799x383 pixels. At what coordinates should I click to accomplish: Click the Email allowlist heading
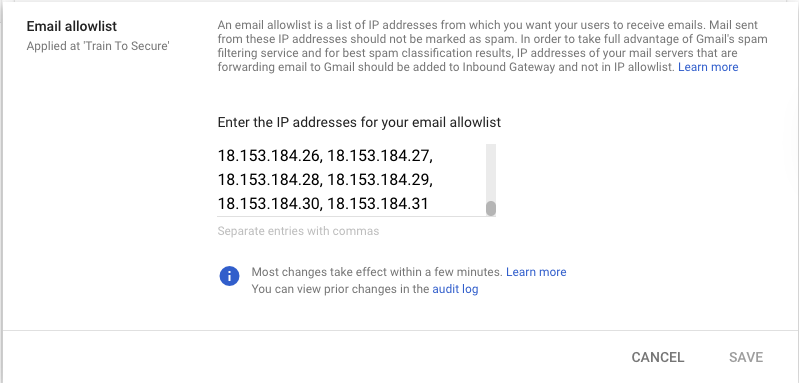pos(72,26)
